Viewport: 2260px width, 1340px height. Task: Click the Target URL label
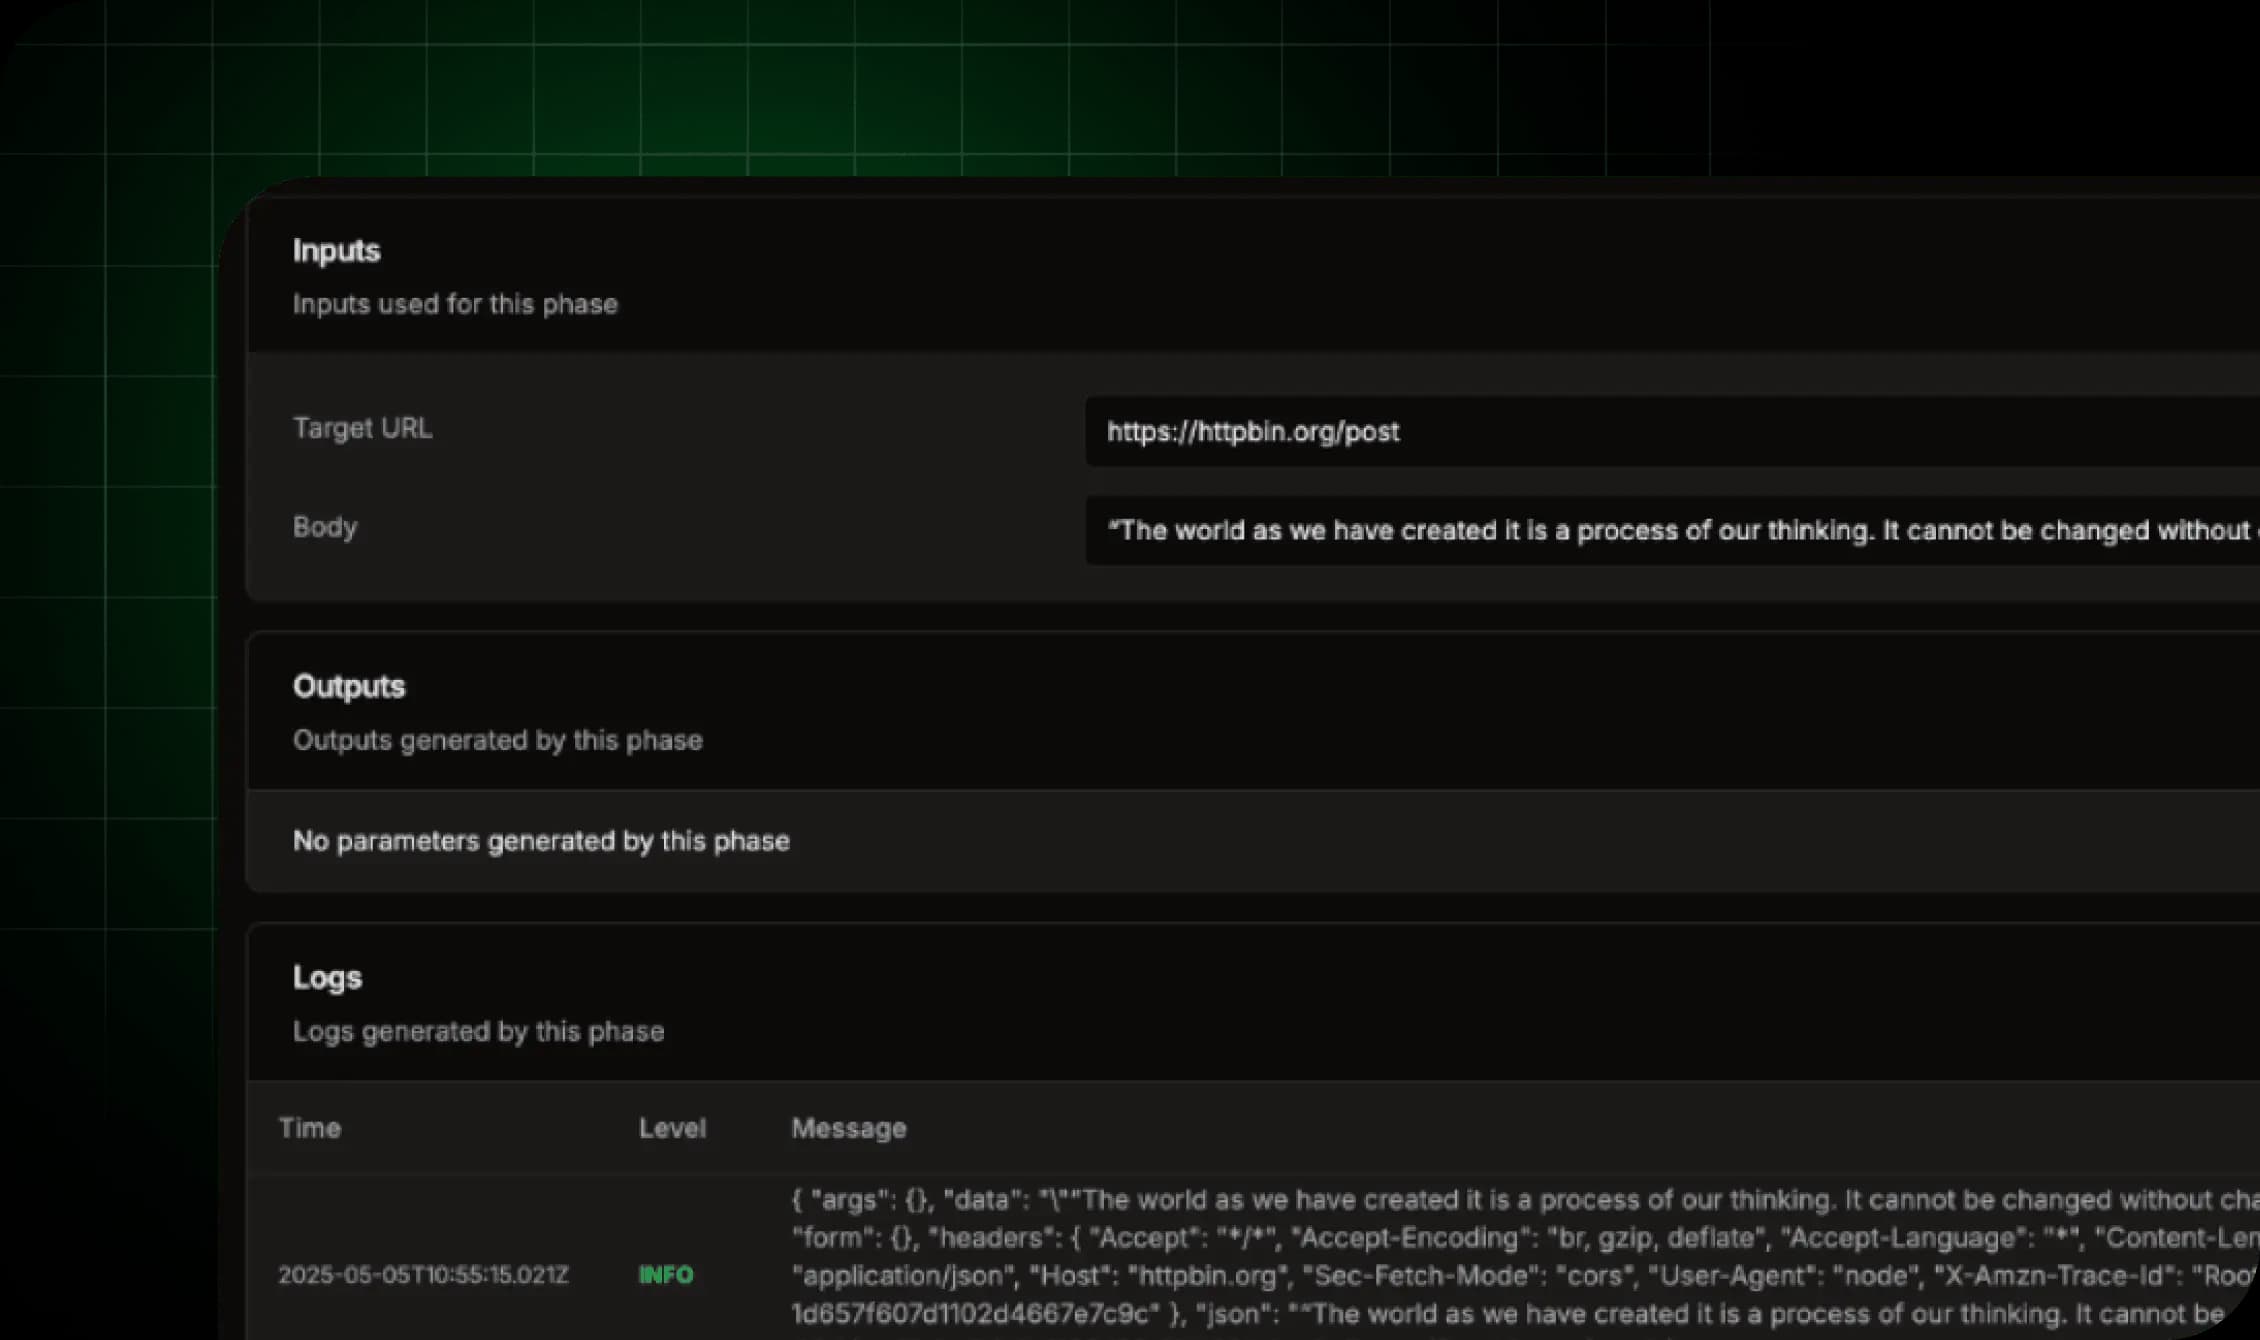362,428
